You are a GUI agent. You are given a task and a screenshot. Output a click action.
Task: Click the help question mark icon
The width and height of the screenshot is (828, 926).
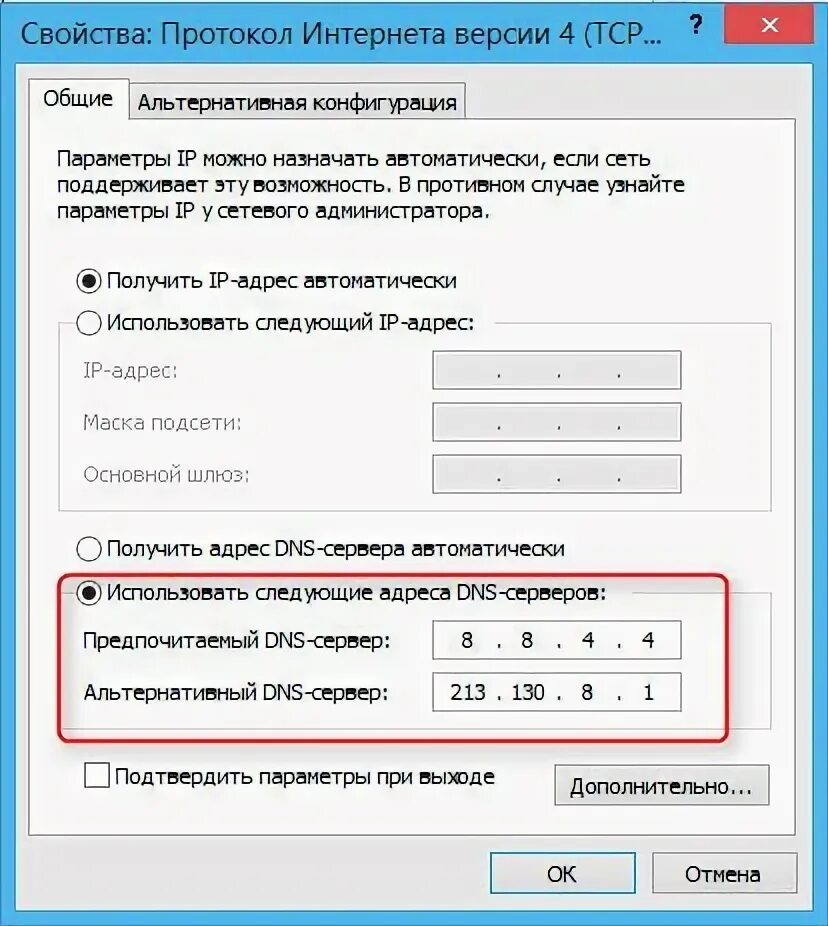pos(697,24)
